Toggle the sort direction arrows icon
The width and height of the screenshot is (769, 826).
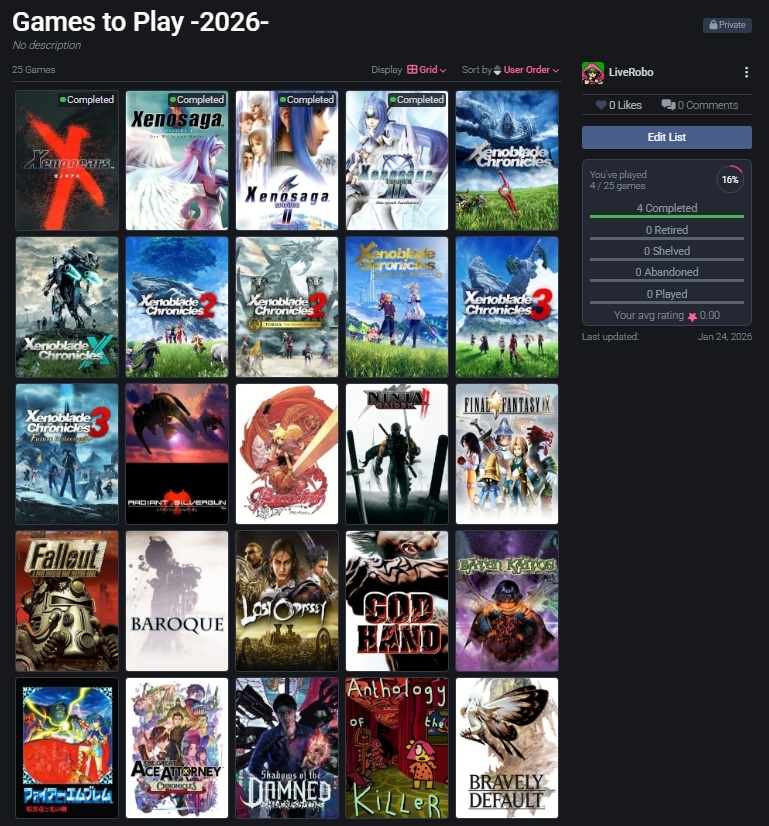click(x=497, y=70)
